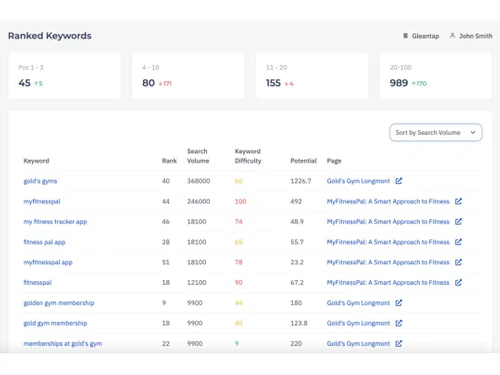Click the Ranked Keywords heading
Screen dimensions: 500x375
point(50,36)
